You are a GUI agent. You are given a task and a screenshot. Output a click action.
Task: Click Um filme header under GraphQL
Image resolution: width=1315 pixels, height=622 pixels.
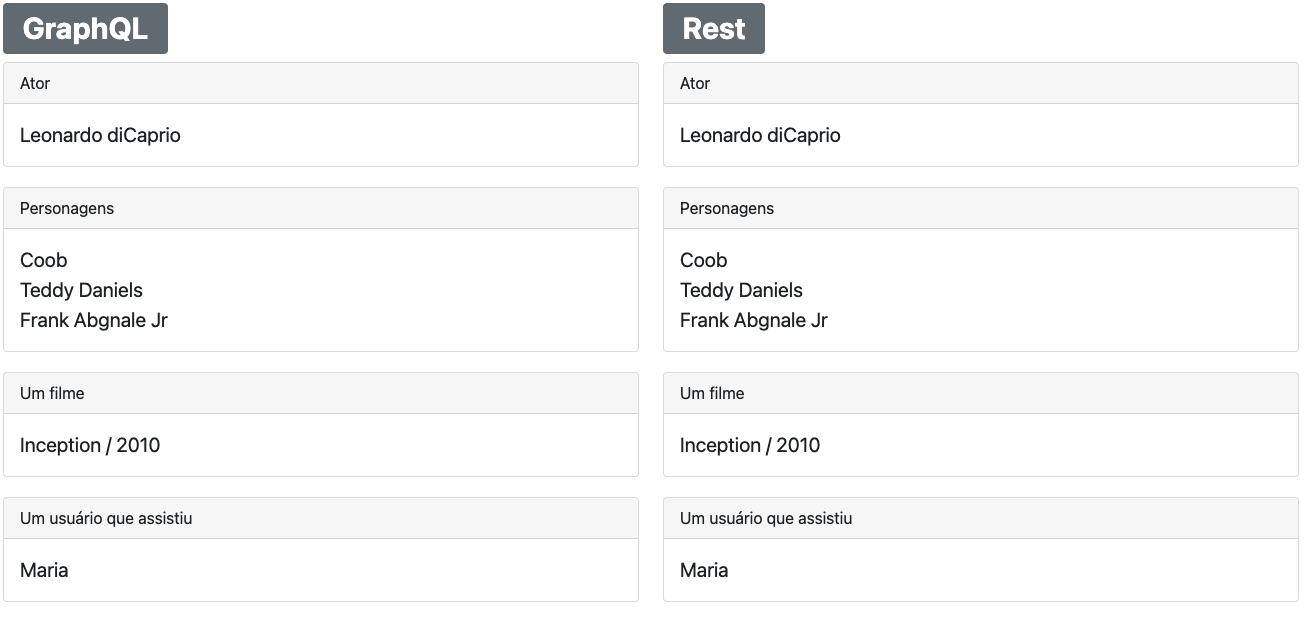point(52,394)
